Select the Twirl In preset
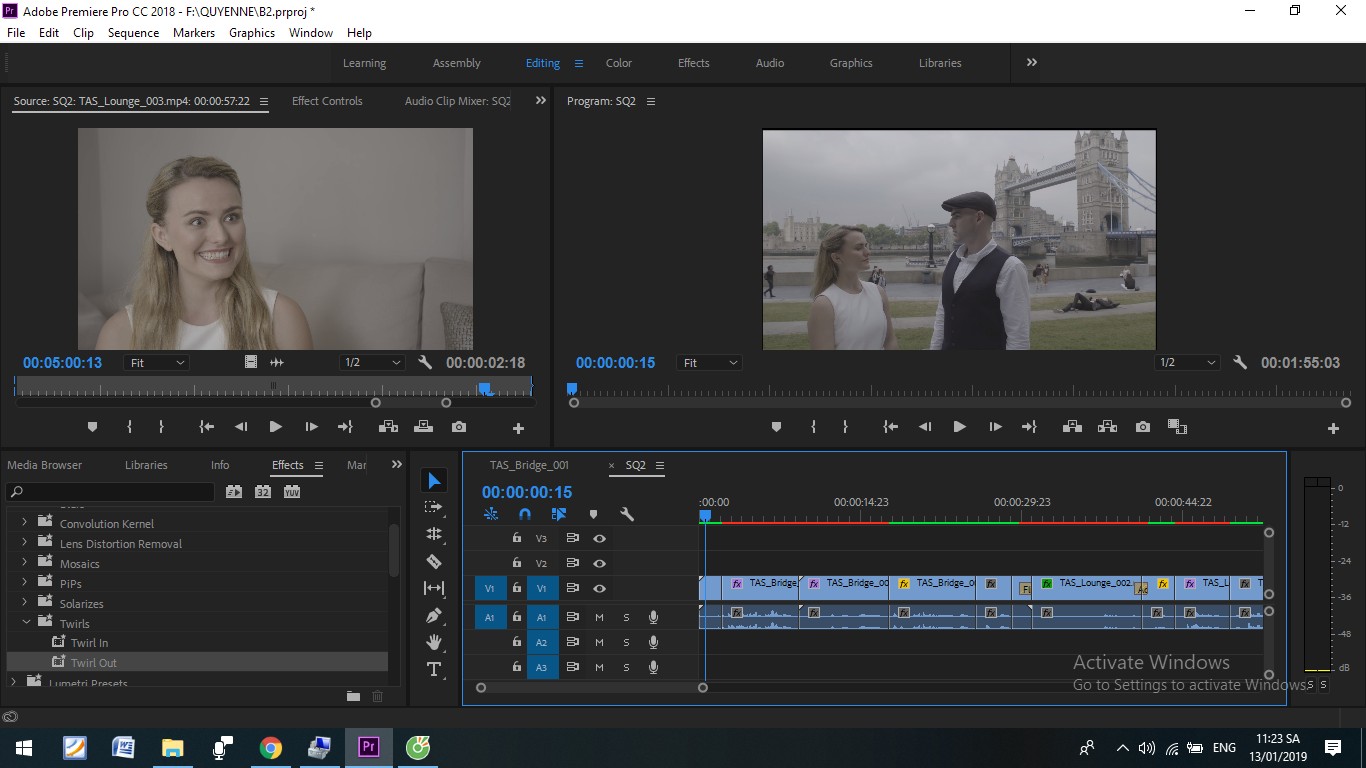Image resolution: width=1366 pixels, height=768 pixels. coord(89,643)
